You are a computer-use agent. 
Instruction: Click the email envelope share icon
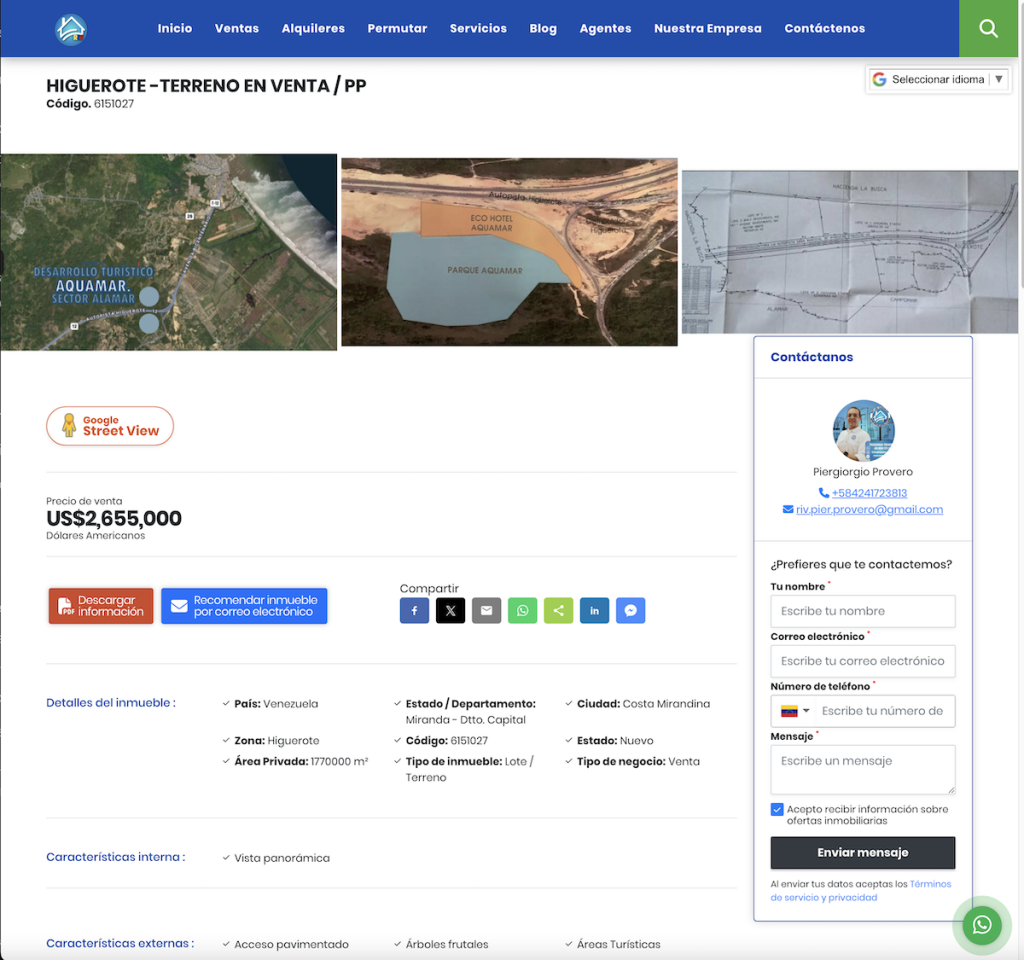tap(486, 610)
